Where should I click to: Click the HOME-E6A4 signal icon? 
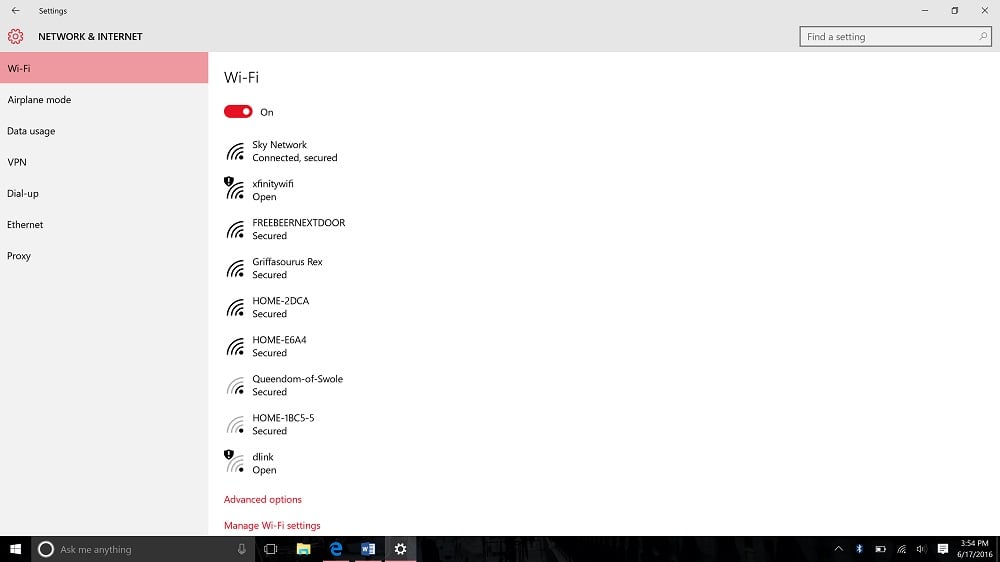235,346
